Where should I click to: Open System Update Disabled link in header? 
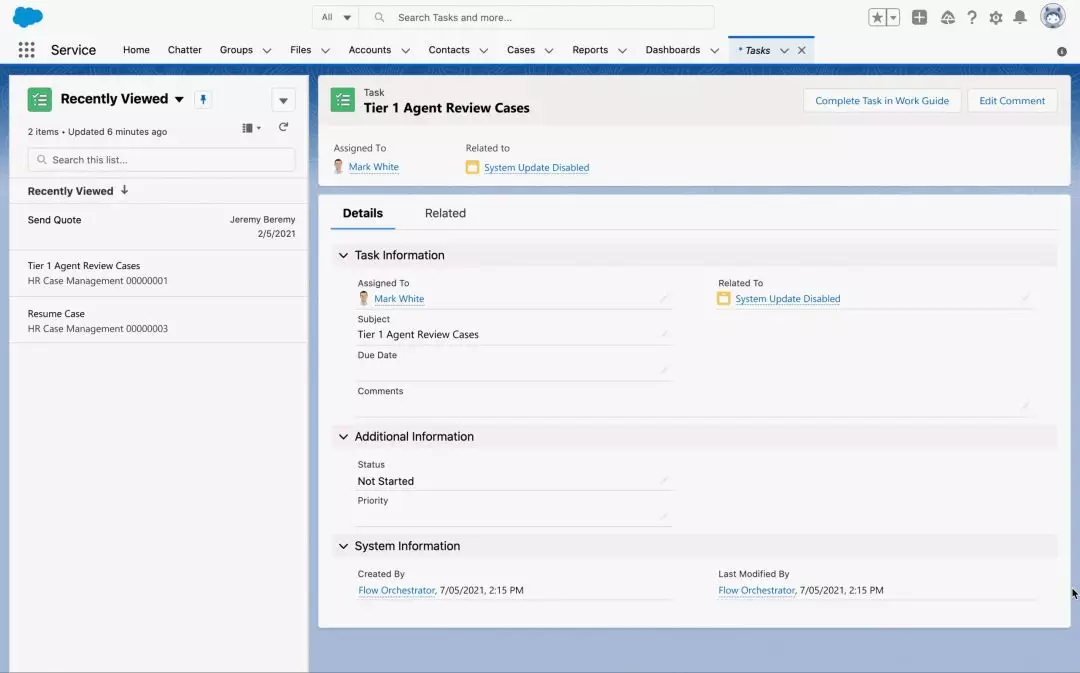[537, 167]
